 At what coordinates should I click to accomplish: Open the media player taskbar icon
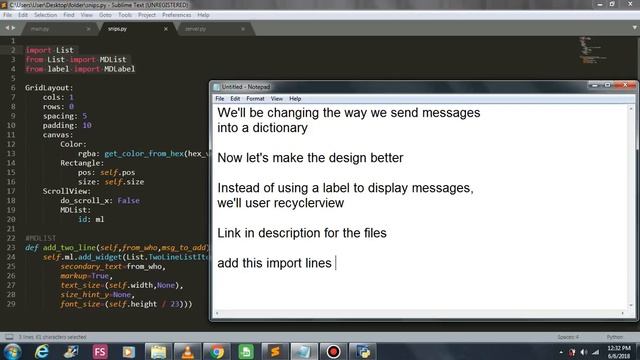129,351
